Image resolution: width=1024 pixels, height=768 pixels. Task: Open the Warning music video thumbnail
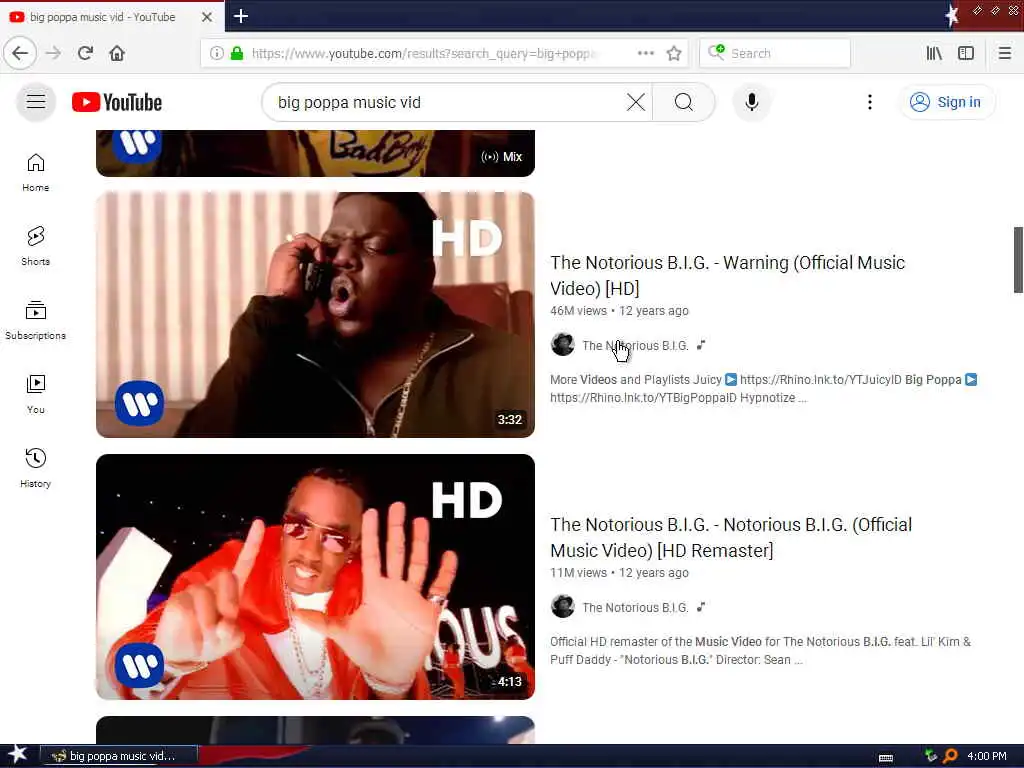[315, 315]
